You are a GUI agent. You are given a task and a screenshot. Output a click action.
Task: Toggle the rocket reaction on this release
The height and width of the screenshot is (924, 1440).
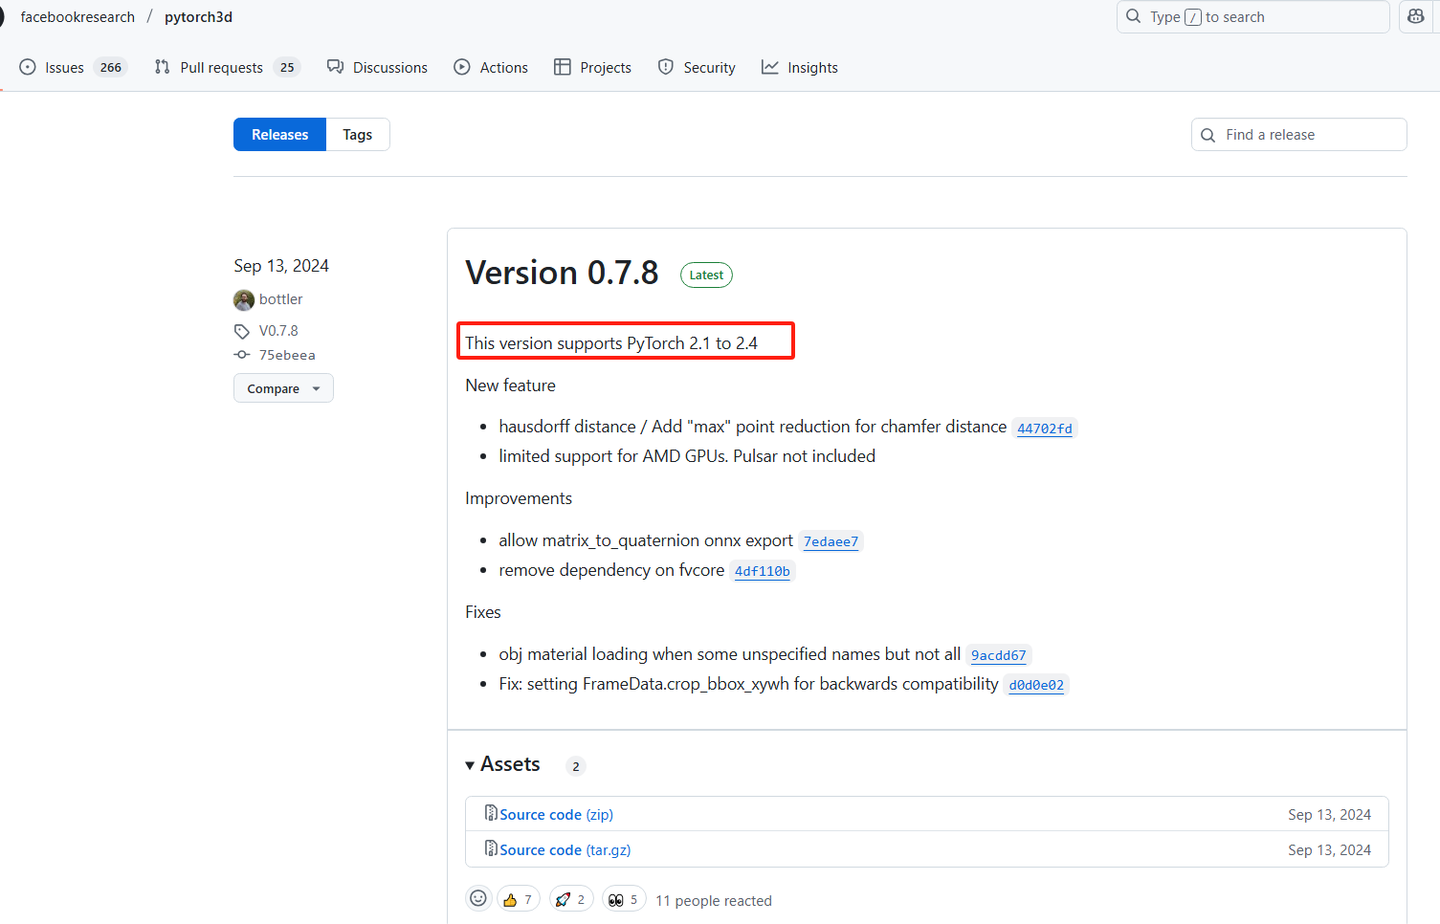tap(571, 898)
